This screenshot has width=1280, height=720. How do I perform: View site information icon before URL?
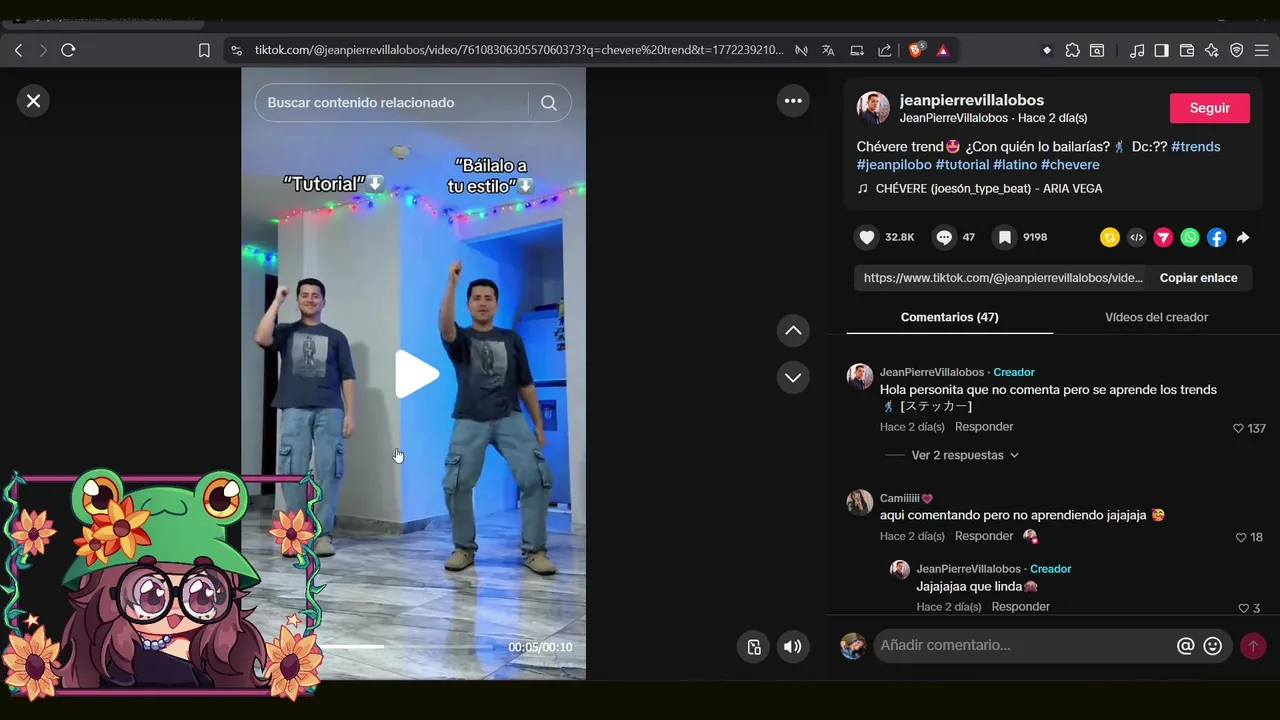coord(236,50)
